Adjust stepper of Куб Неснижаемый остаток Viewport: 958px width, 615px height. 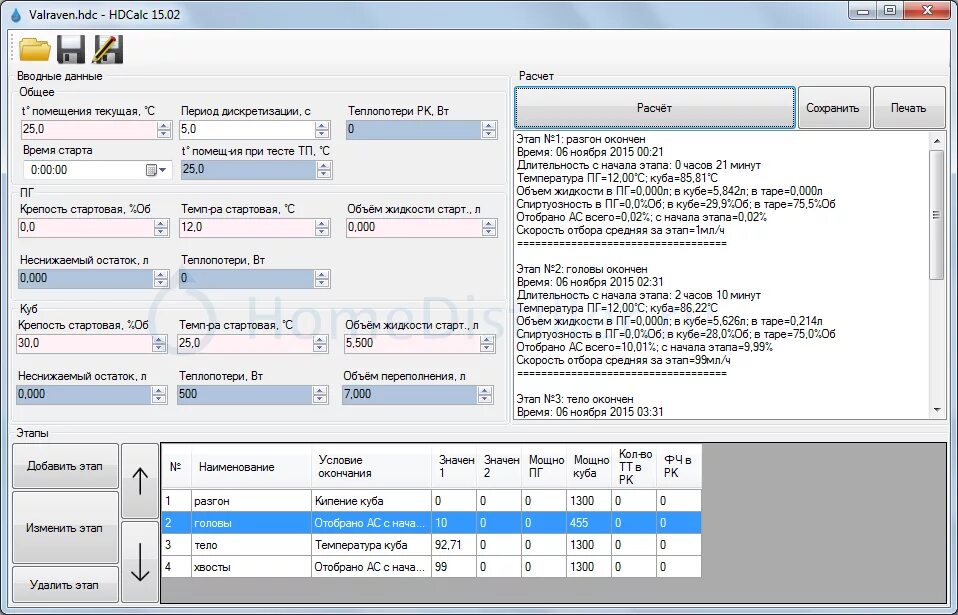click(x=159, y=395)
